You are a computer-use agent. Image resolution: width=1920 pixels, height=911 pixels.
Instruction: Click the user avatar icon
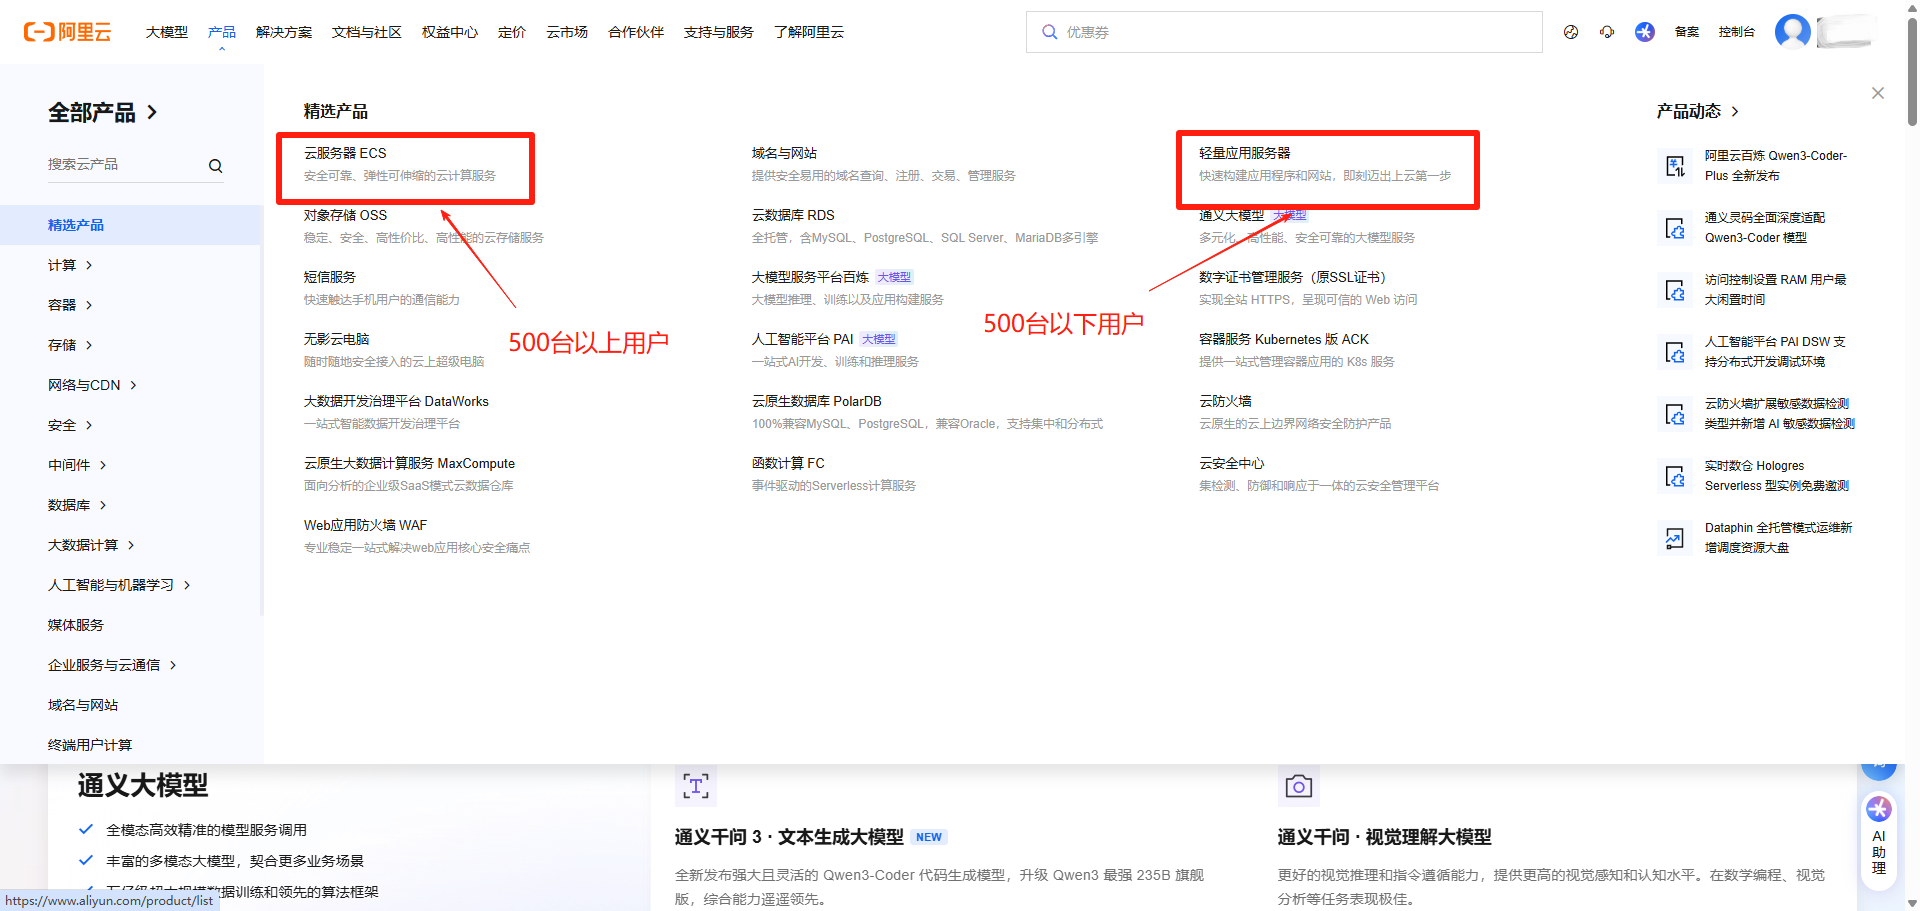[1793, 31]
